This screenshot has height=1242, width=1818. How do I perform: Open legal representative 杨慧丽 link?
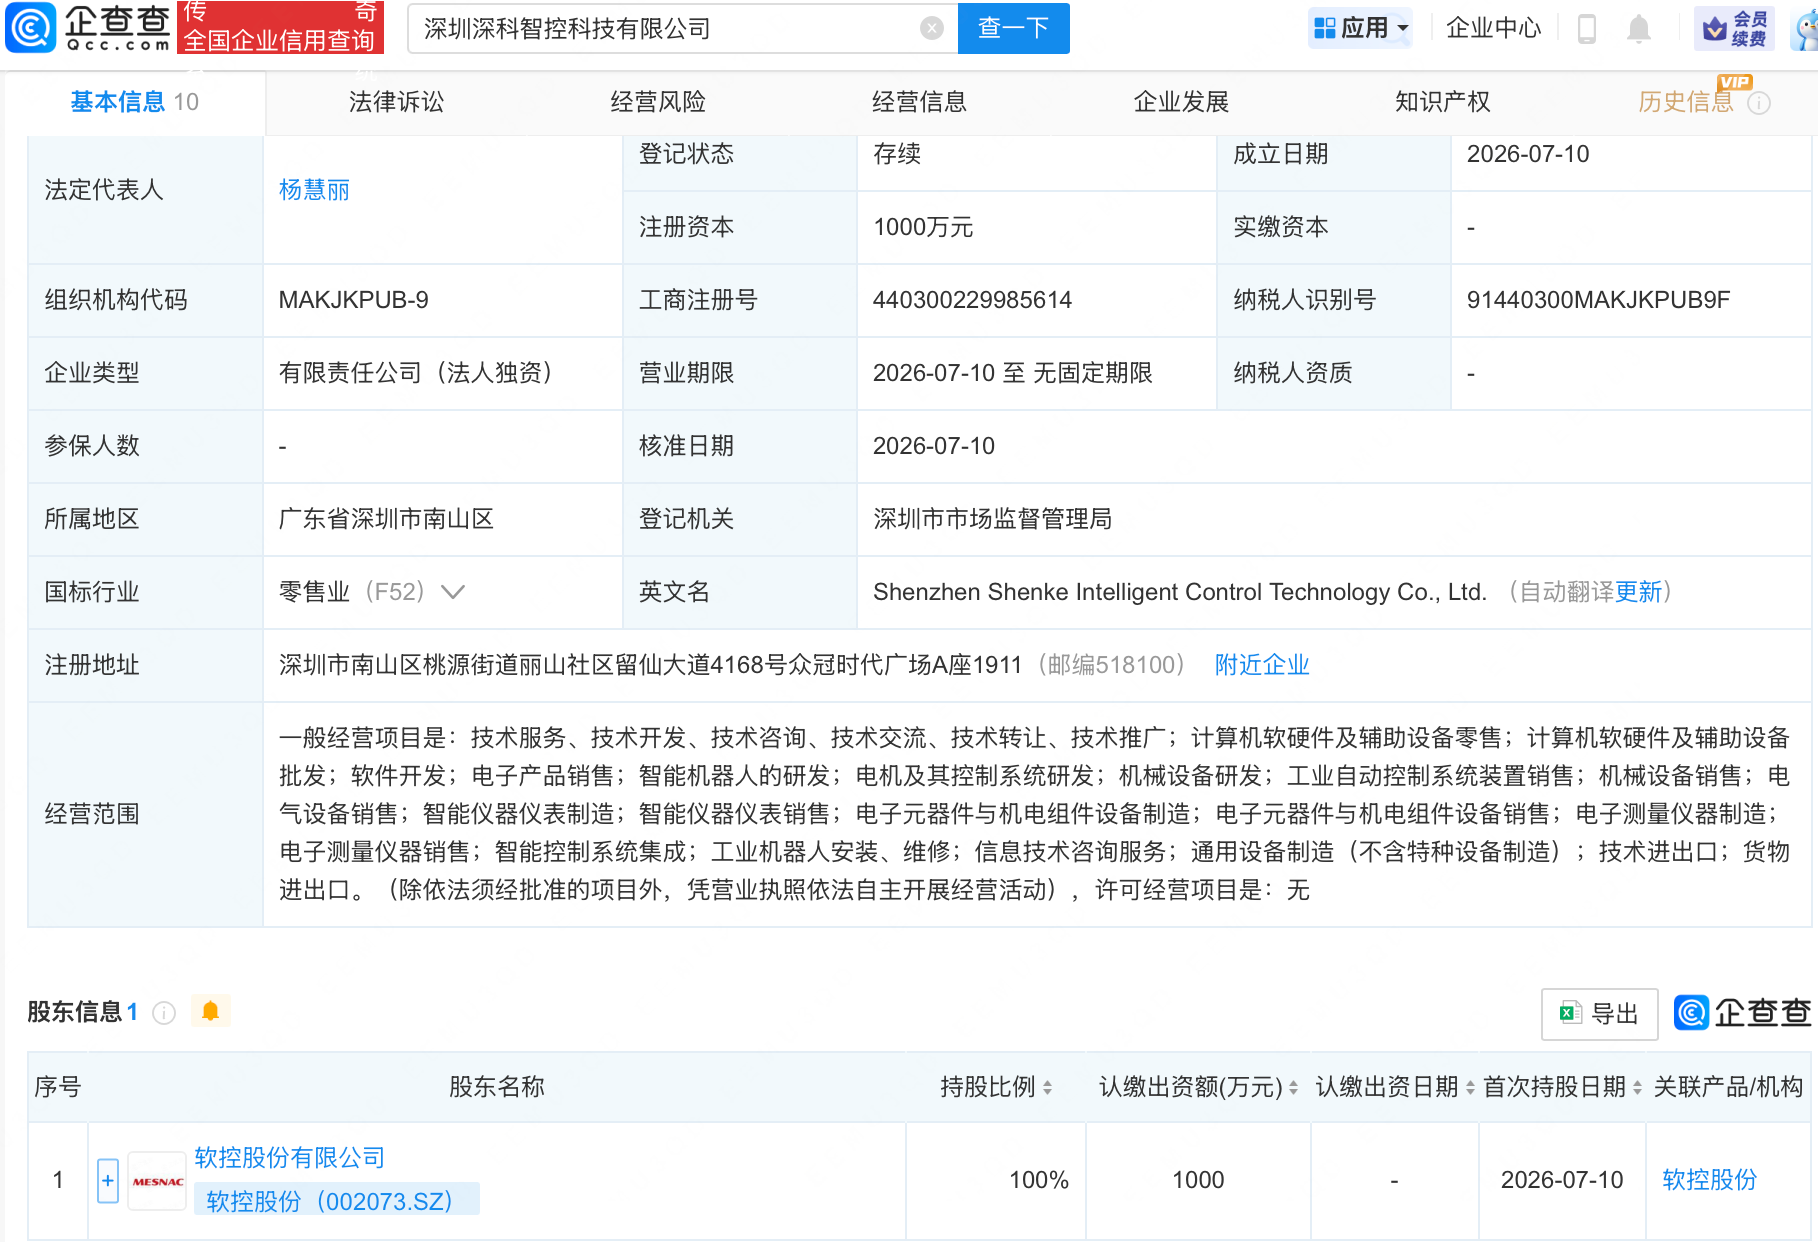(314, 190)
